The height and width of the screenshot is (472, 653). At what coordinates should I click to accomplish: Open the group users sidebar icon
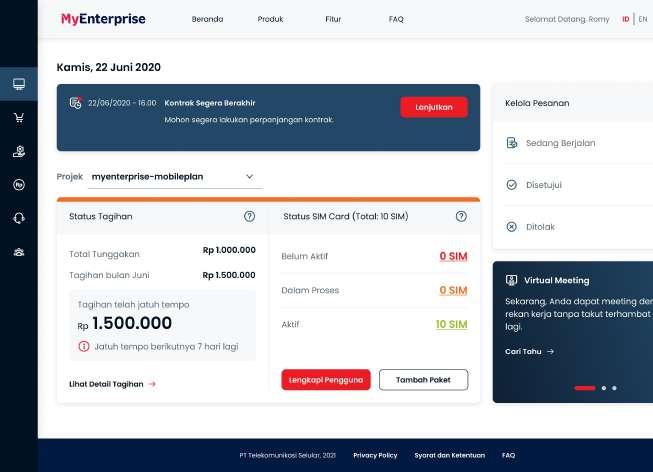click(19, 252)
